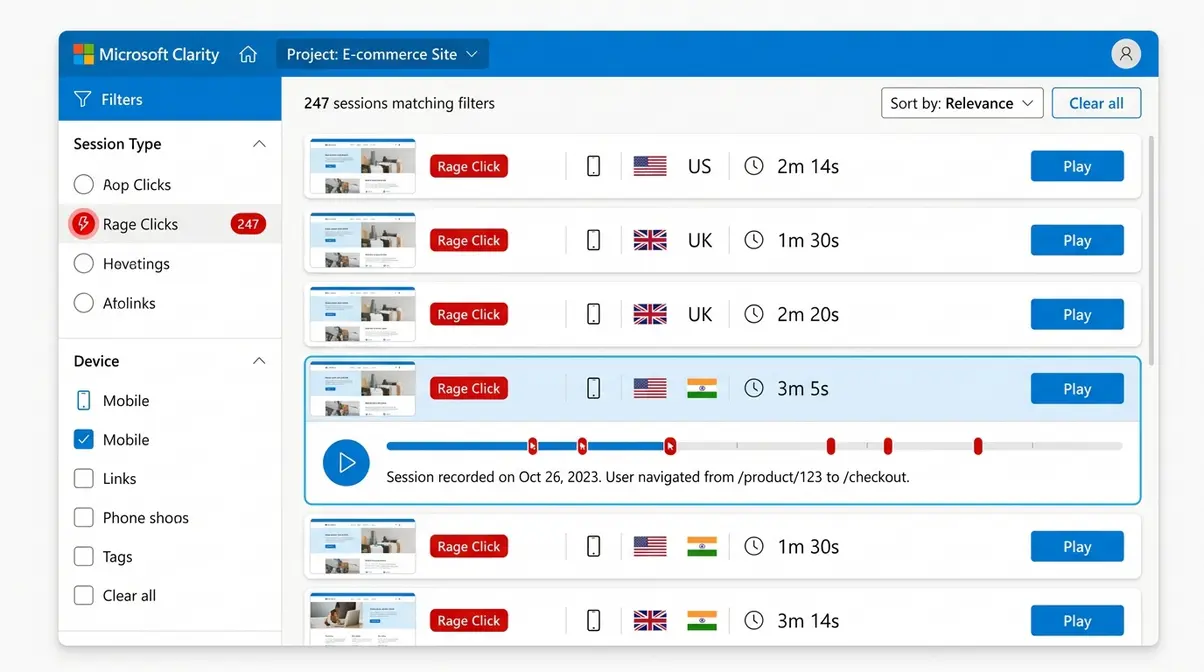Play the US 2m 14s session
The height and width of the screenshot is (672, 1204).
tap(1077, 166)
